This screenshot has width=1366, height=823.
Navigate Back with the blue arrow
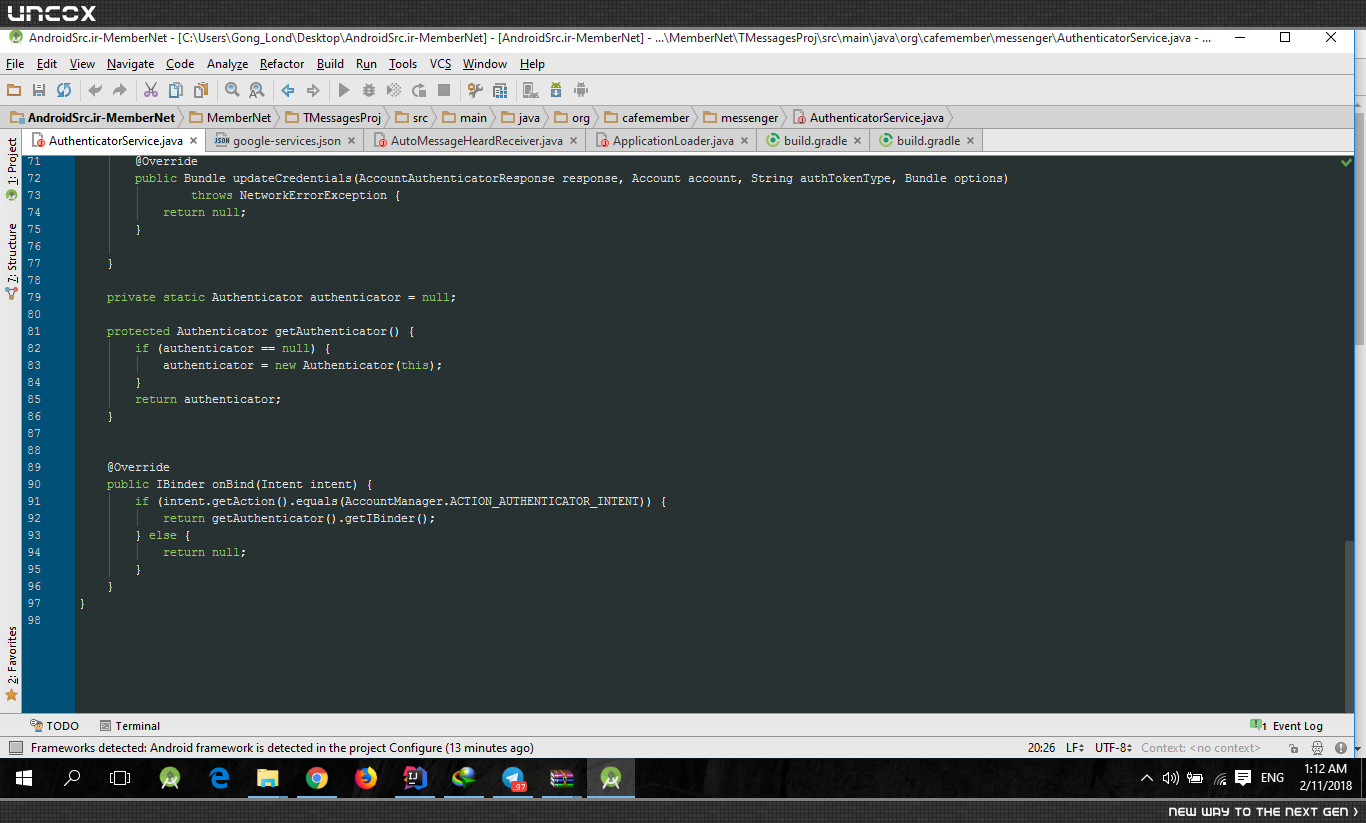coord(287,90)
